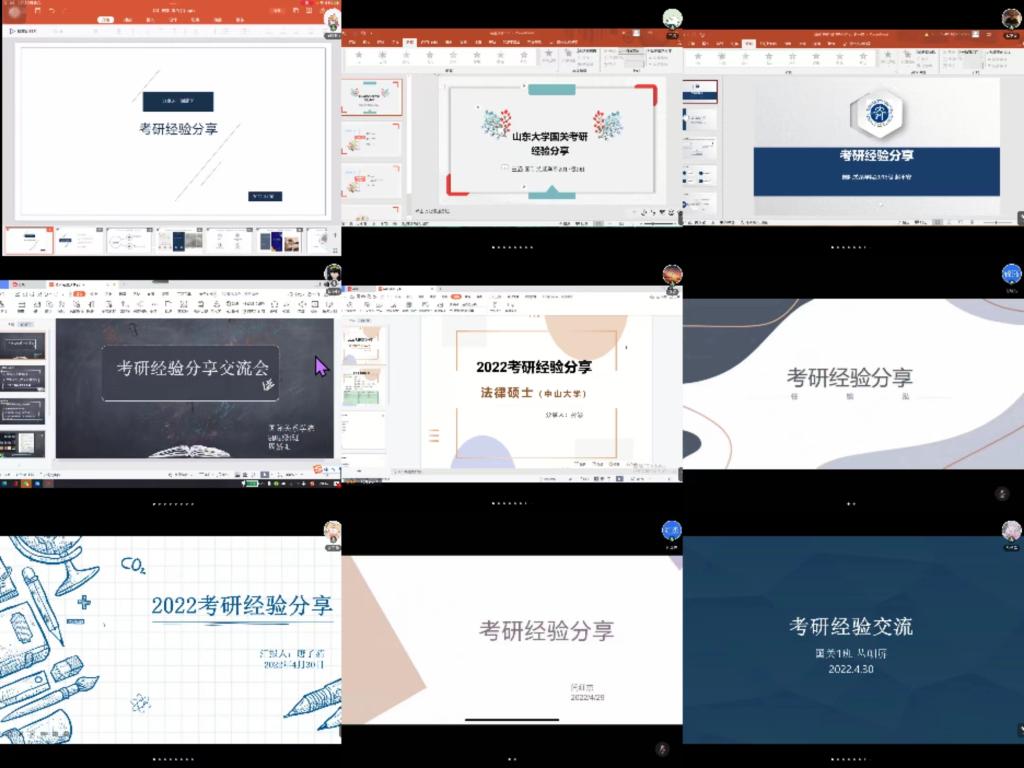Image resolution: width=1024 pixels, height=768 pixels.
Task: Select the highlighted white ribbon tab in the orange tablet toolbar
Action: [107, 19]
